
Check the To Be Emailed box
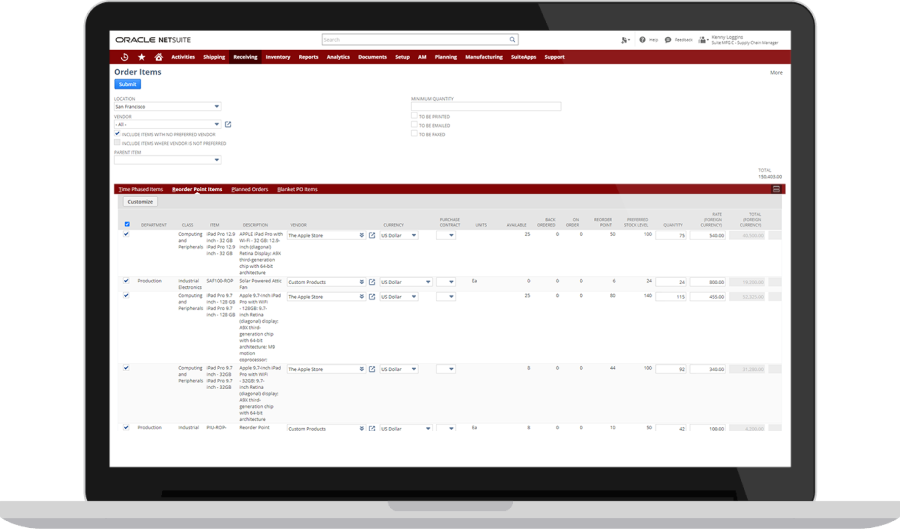[414, 125]
